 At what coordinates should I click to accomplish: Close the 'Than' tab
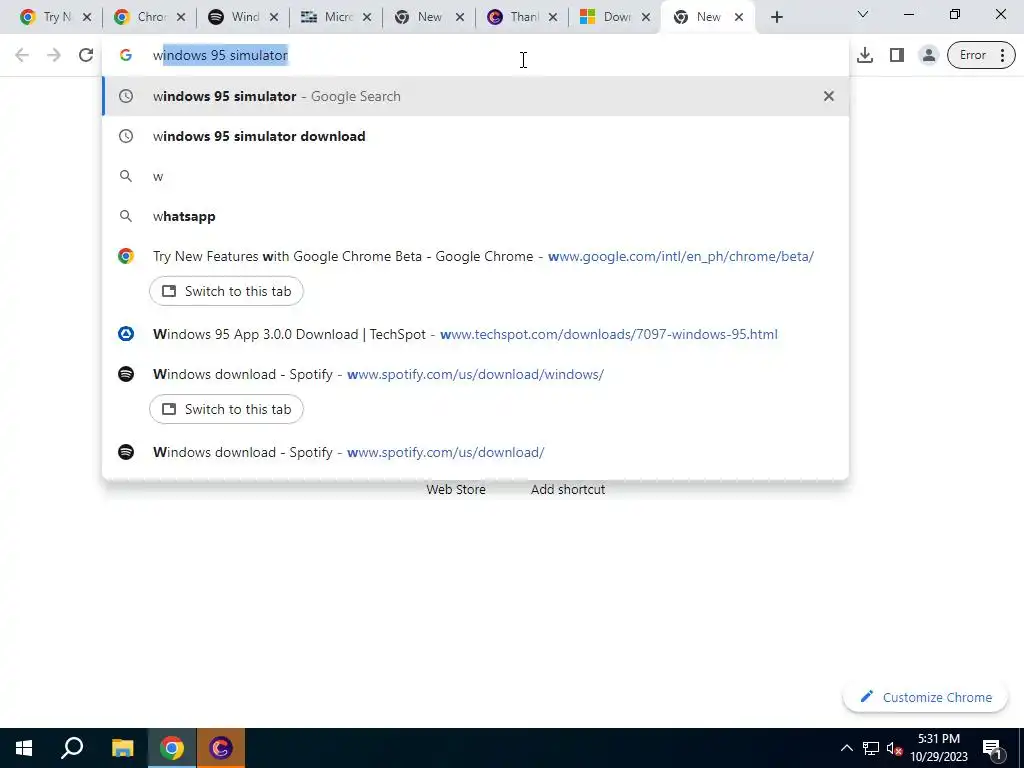tap(553, 18)
